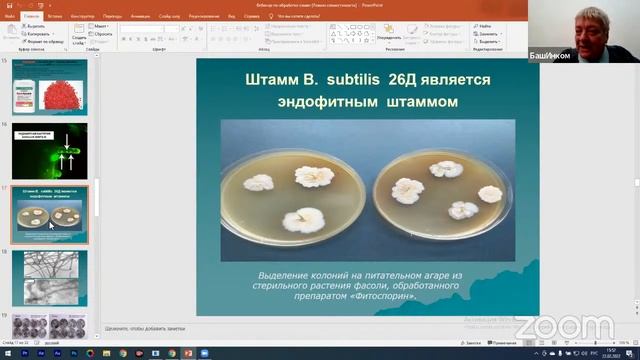Select the rectangle shape in shapes gallery
Screen dimensions: 640x360
click(353, 27)
